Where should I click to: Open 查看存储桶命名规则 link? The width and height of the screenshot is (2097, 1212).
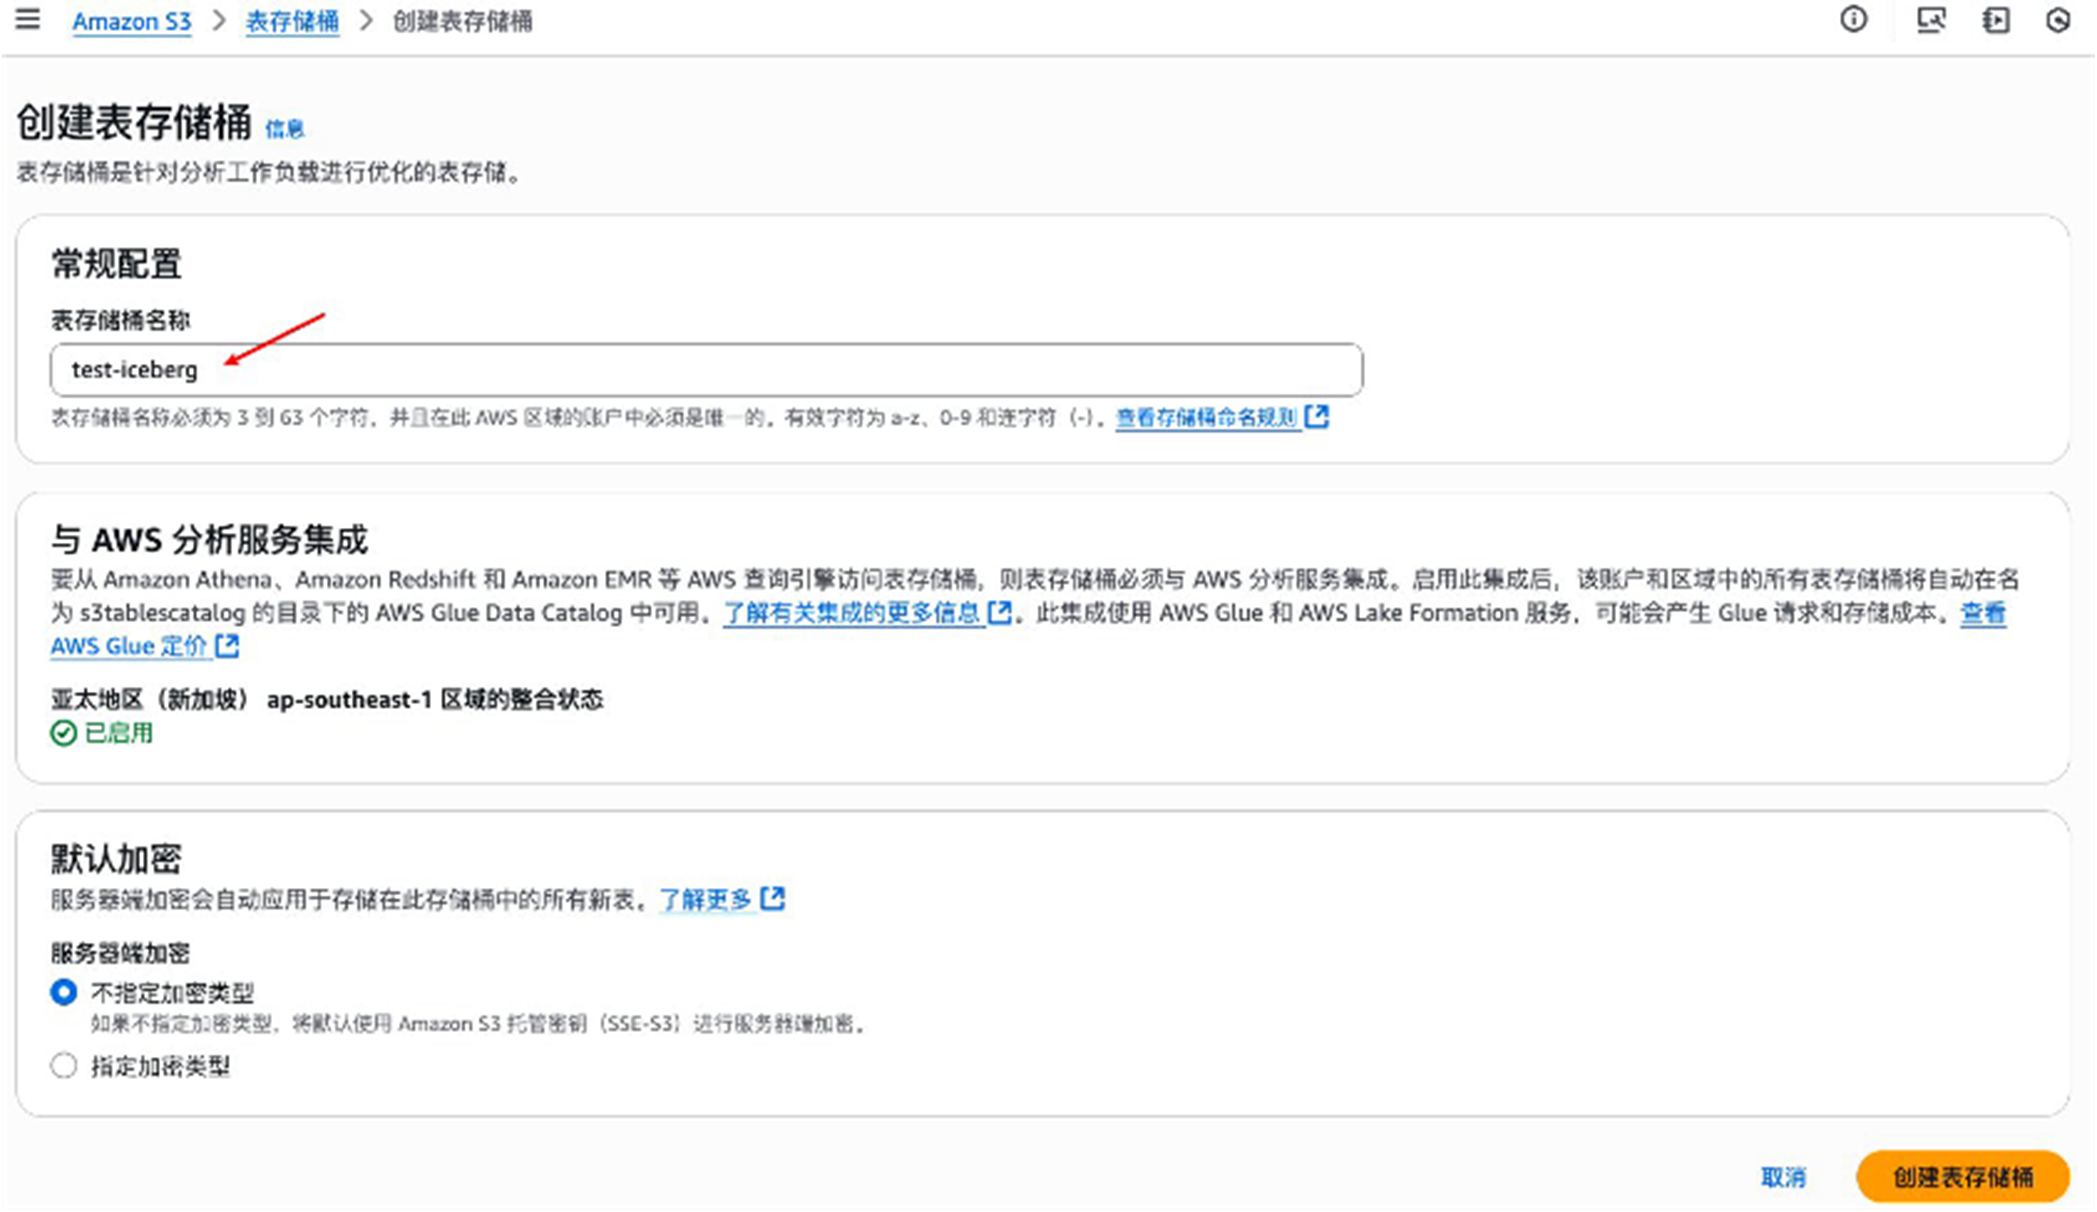pyautogui.click(x=1206, y=417)
